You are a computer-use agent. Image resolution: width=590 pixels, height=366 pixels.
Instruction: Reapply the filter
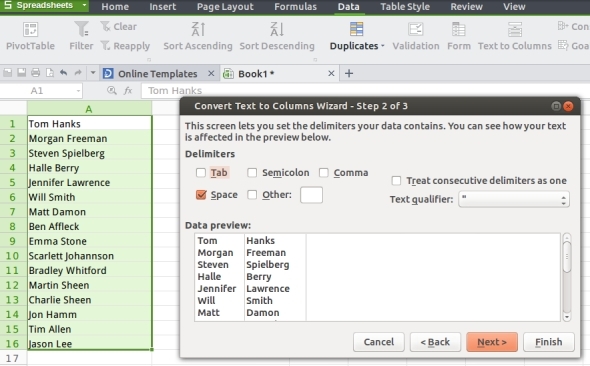(x=125, y=46)
